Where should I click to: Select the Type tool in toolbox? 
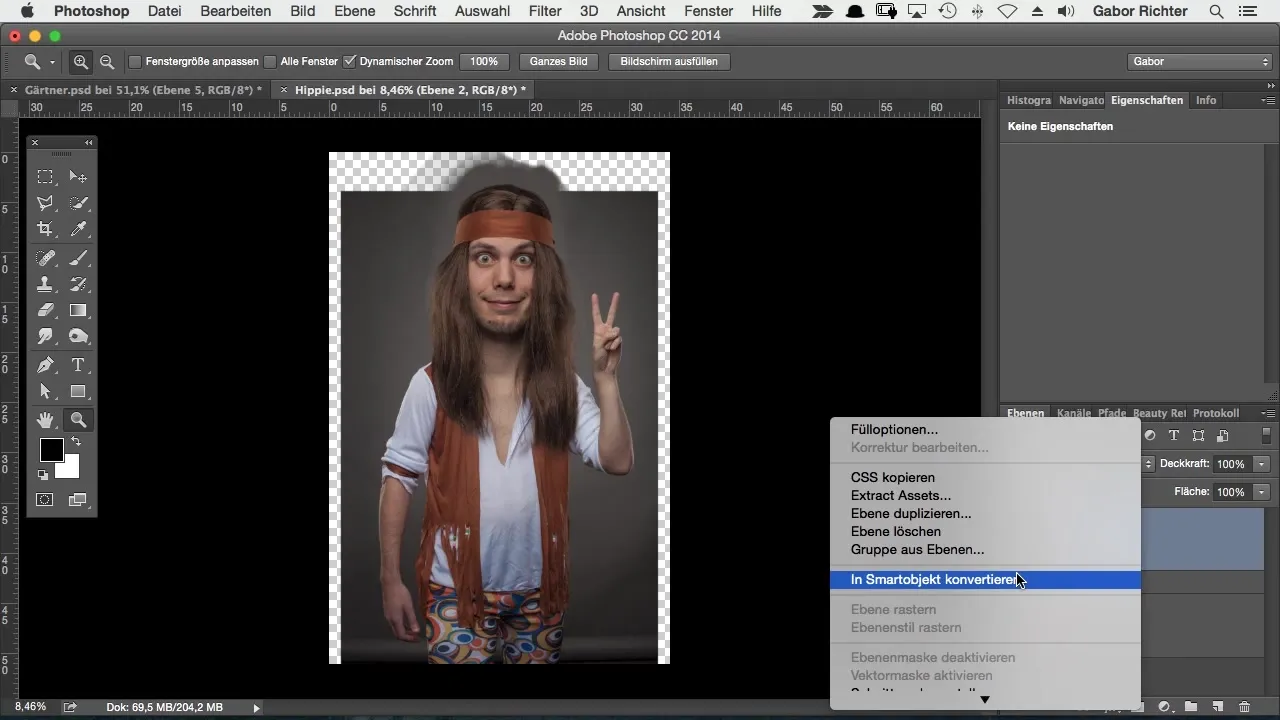point(78,365)
